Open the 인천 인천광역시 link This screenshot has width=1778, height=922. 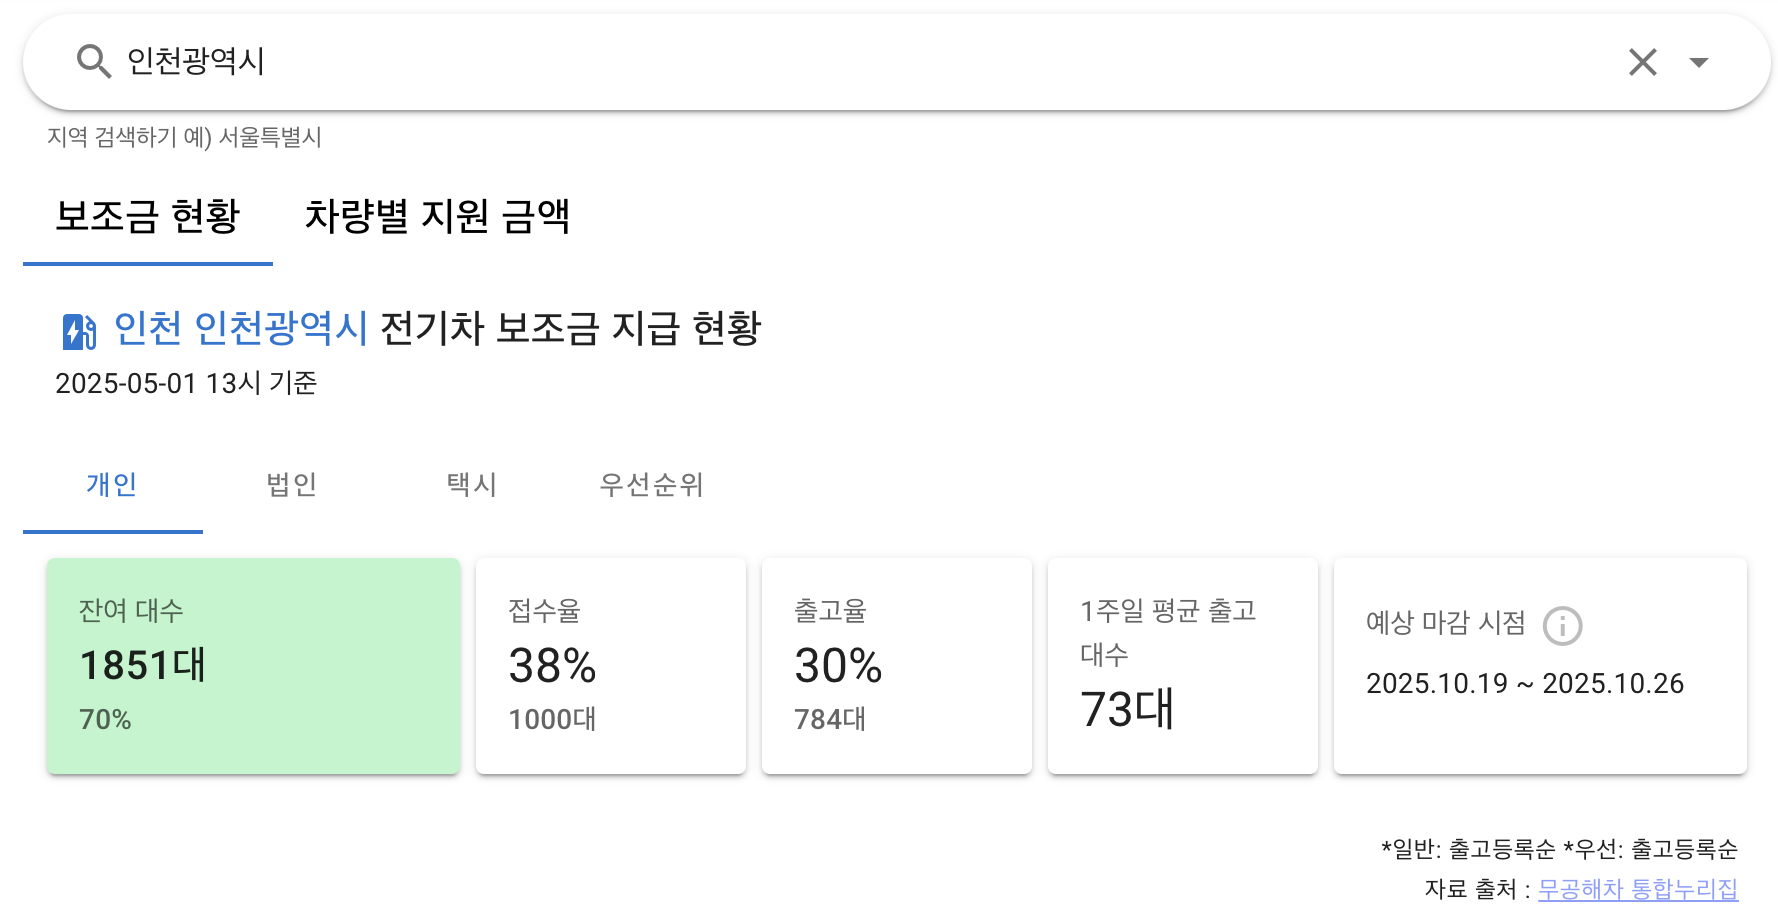(x=239, y=327)
